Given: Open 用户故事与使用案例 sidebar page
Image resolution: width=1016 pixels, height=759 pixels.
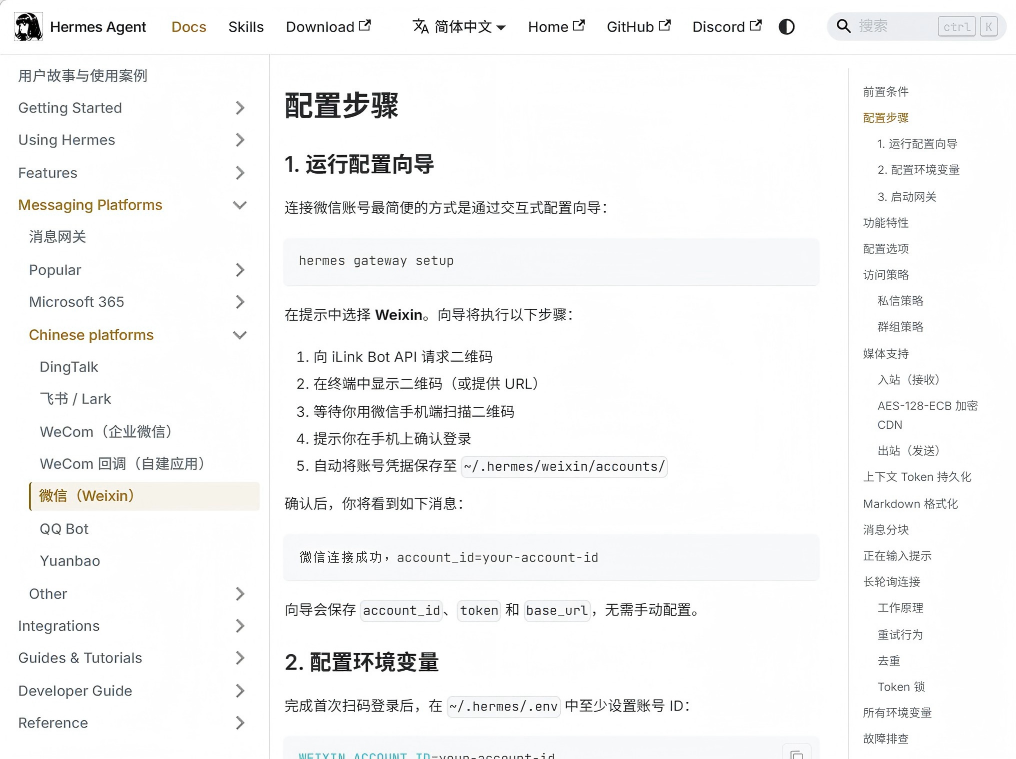Looking at the screenshot, I should [x=82, y=76].
